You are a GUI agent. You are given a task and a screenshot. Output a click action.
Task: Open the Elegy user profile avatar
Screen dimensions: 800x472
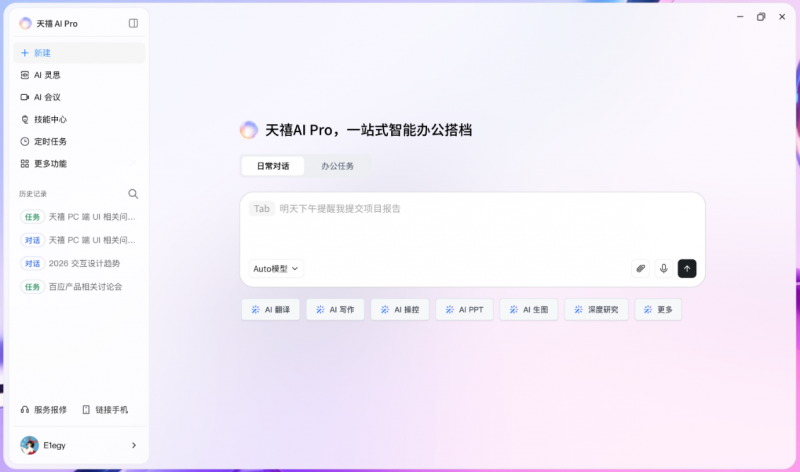click(x=30, y=445)
